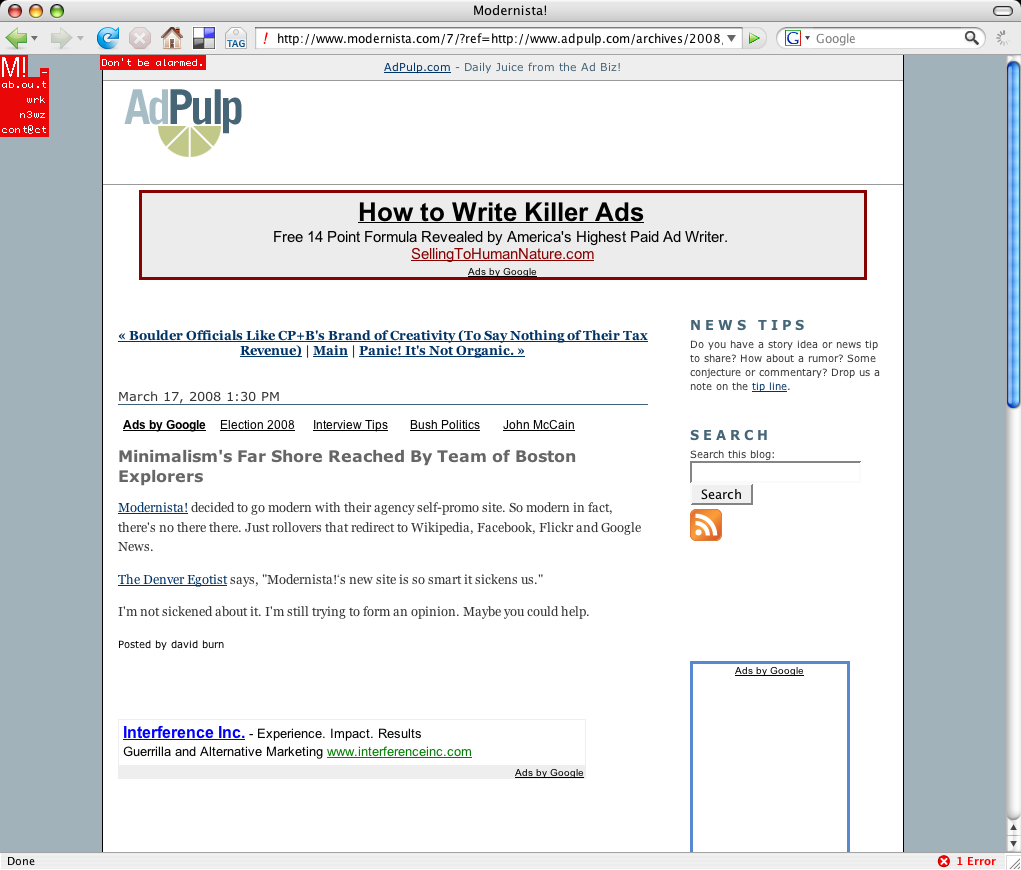Open the n3wz menu item

32,115
